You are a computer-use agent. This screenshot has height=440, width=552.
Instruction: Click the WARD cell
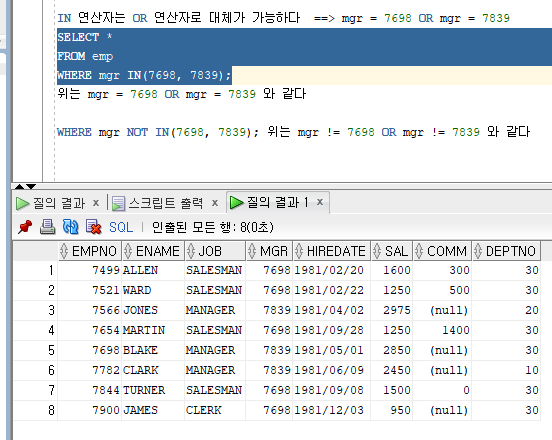(153, 290)
